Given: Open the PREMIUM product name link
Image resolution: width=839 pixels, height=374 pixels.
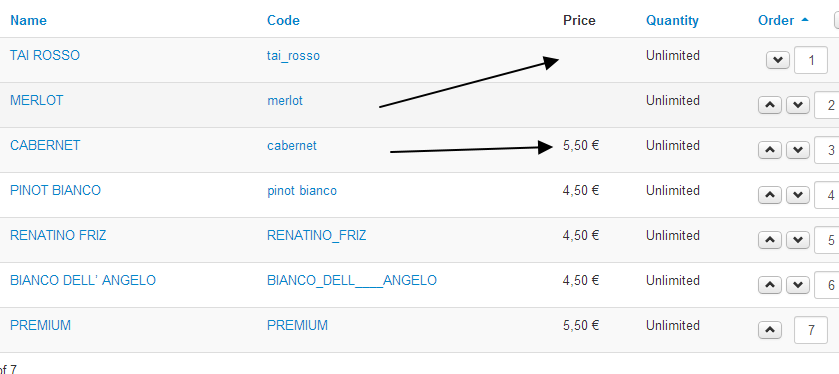Looking at the screenshot, I should point(41,325).
